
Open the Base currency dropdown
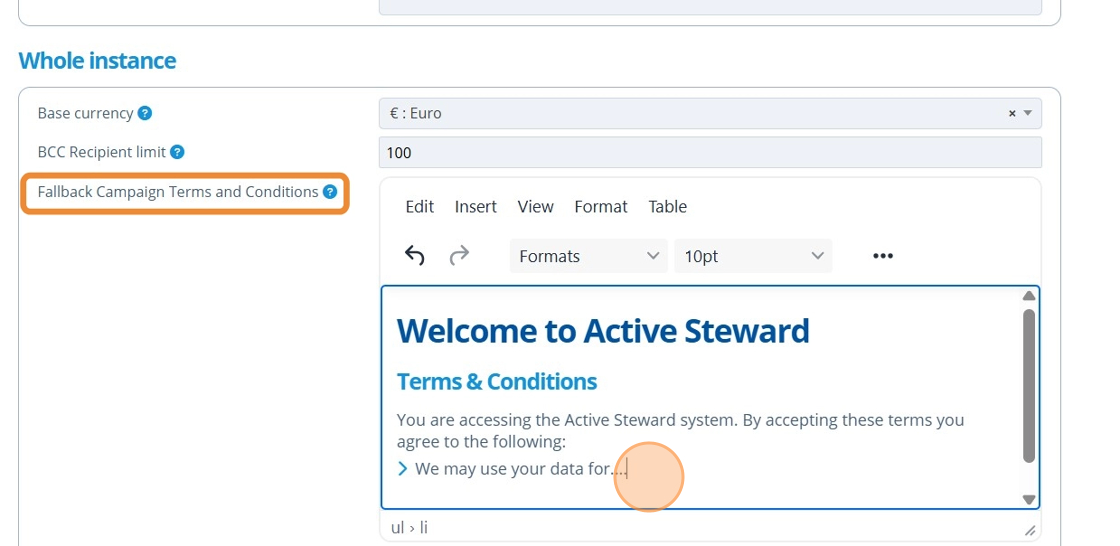710,114
